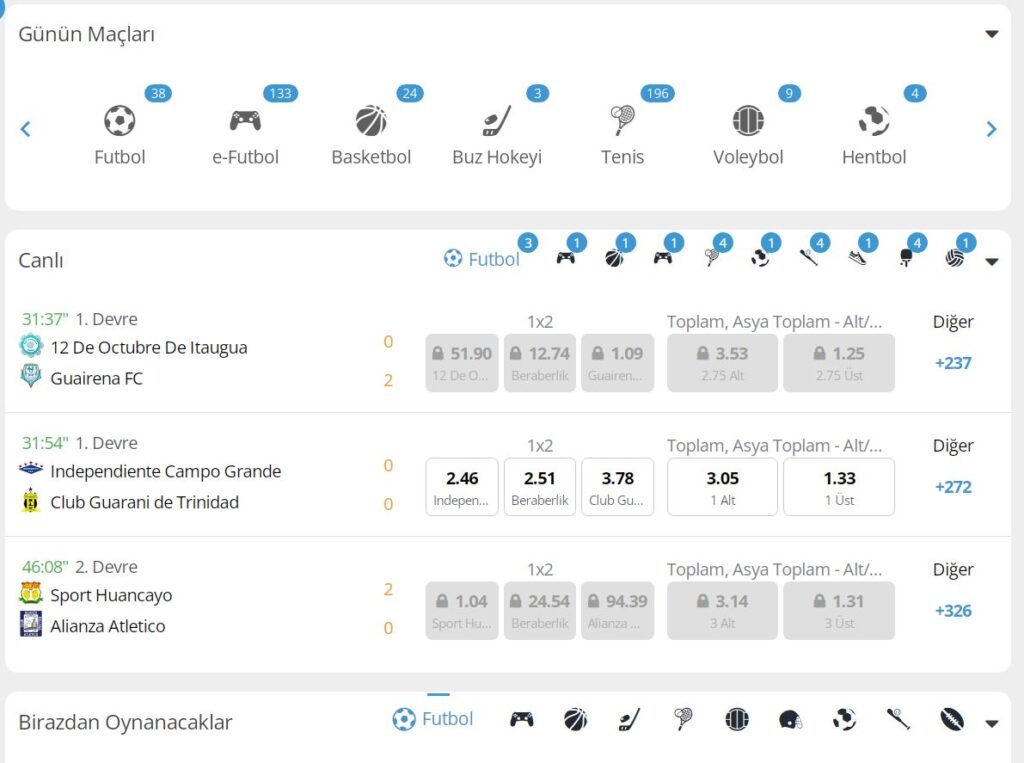Select the American football helmet icon
The width and height of the screenshot is (1024, 763).
(790, 719)
